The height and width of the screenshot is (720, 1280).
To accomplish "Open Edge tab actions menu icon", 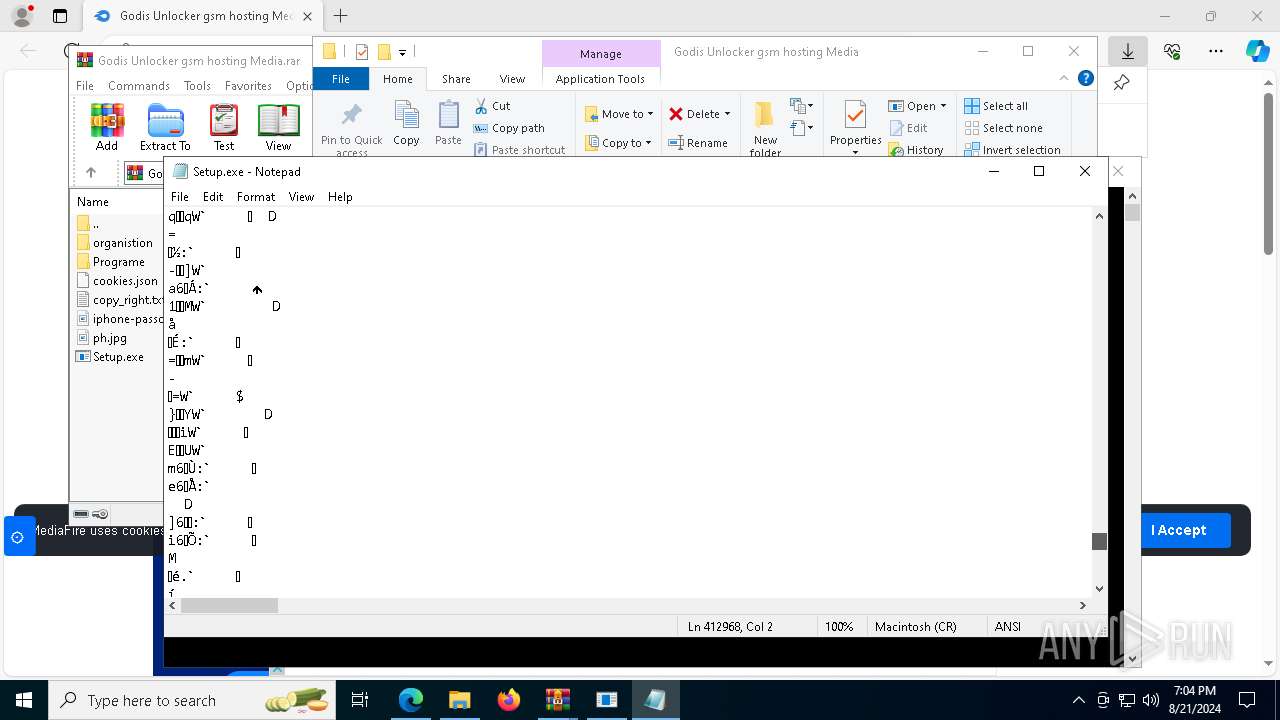I will pos(60,16).
